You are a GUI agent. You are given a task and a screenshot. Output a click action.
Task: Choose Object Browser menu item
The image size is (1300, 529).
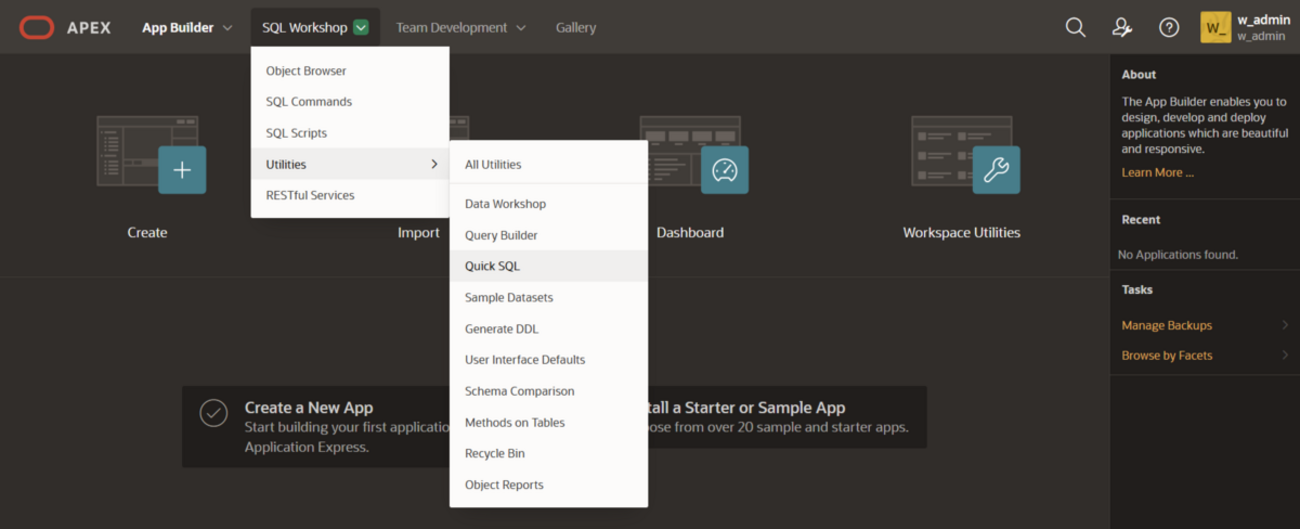tap(306, 71)
